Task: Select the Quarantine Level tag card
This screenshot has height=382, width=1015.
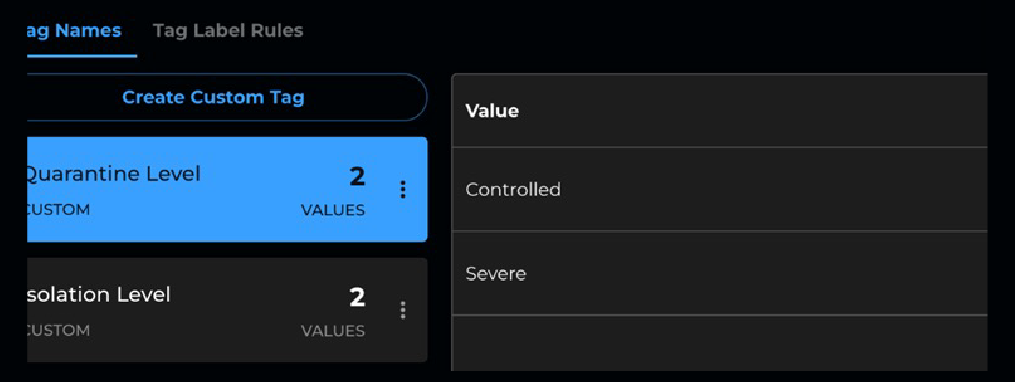Action: tap(227, 189)
